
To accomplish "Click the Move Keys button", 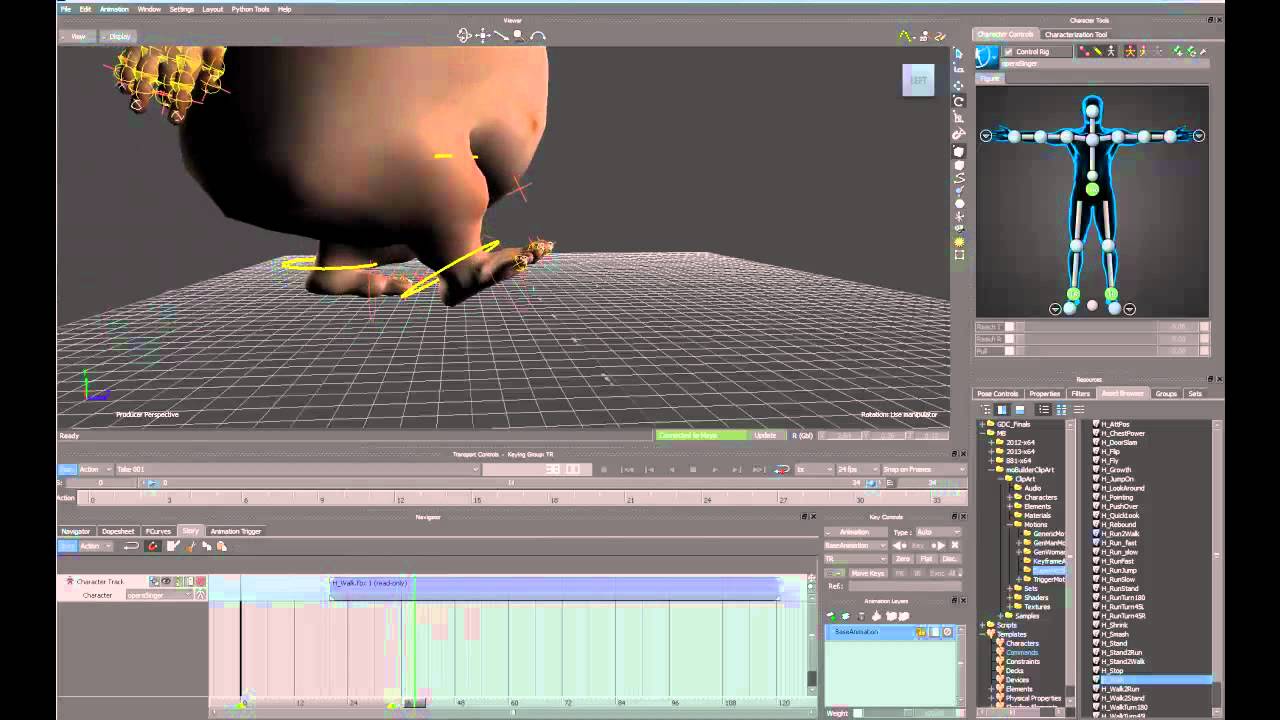I will click(868, 573).
